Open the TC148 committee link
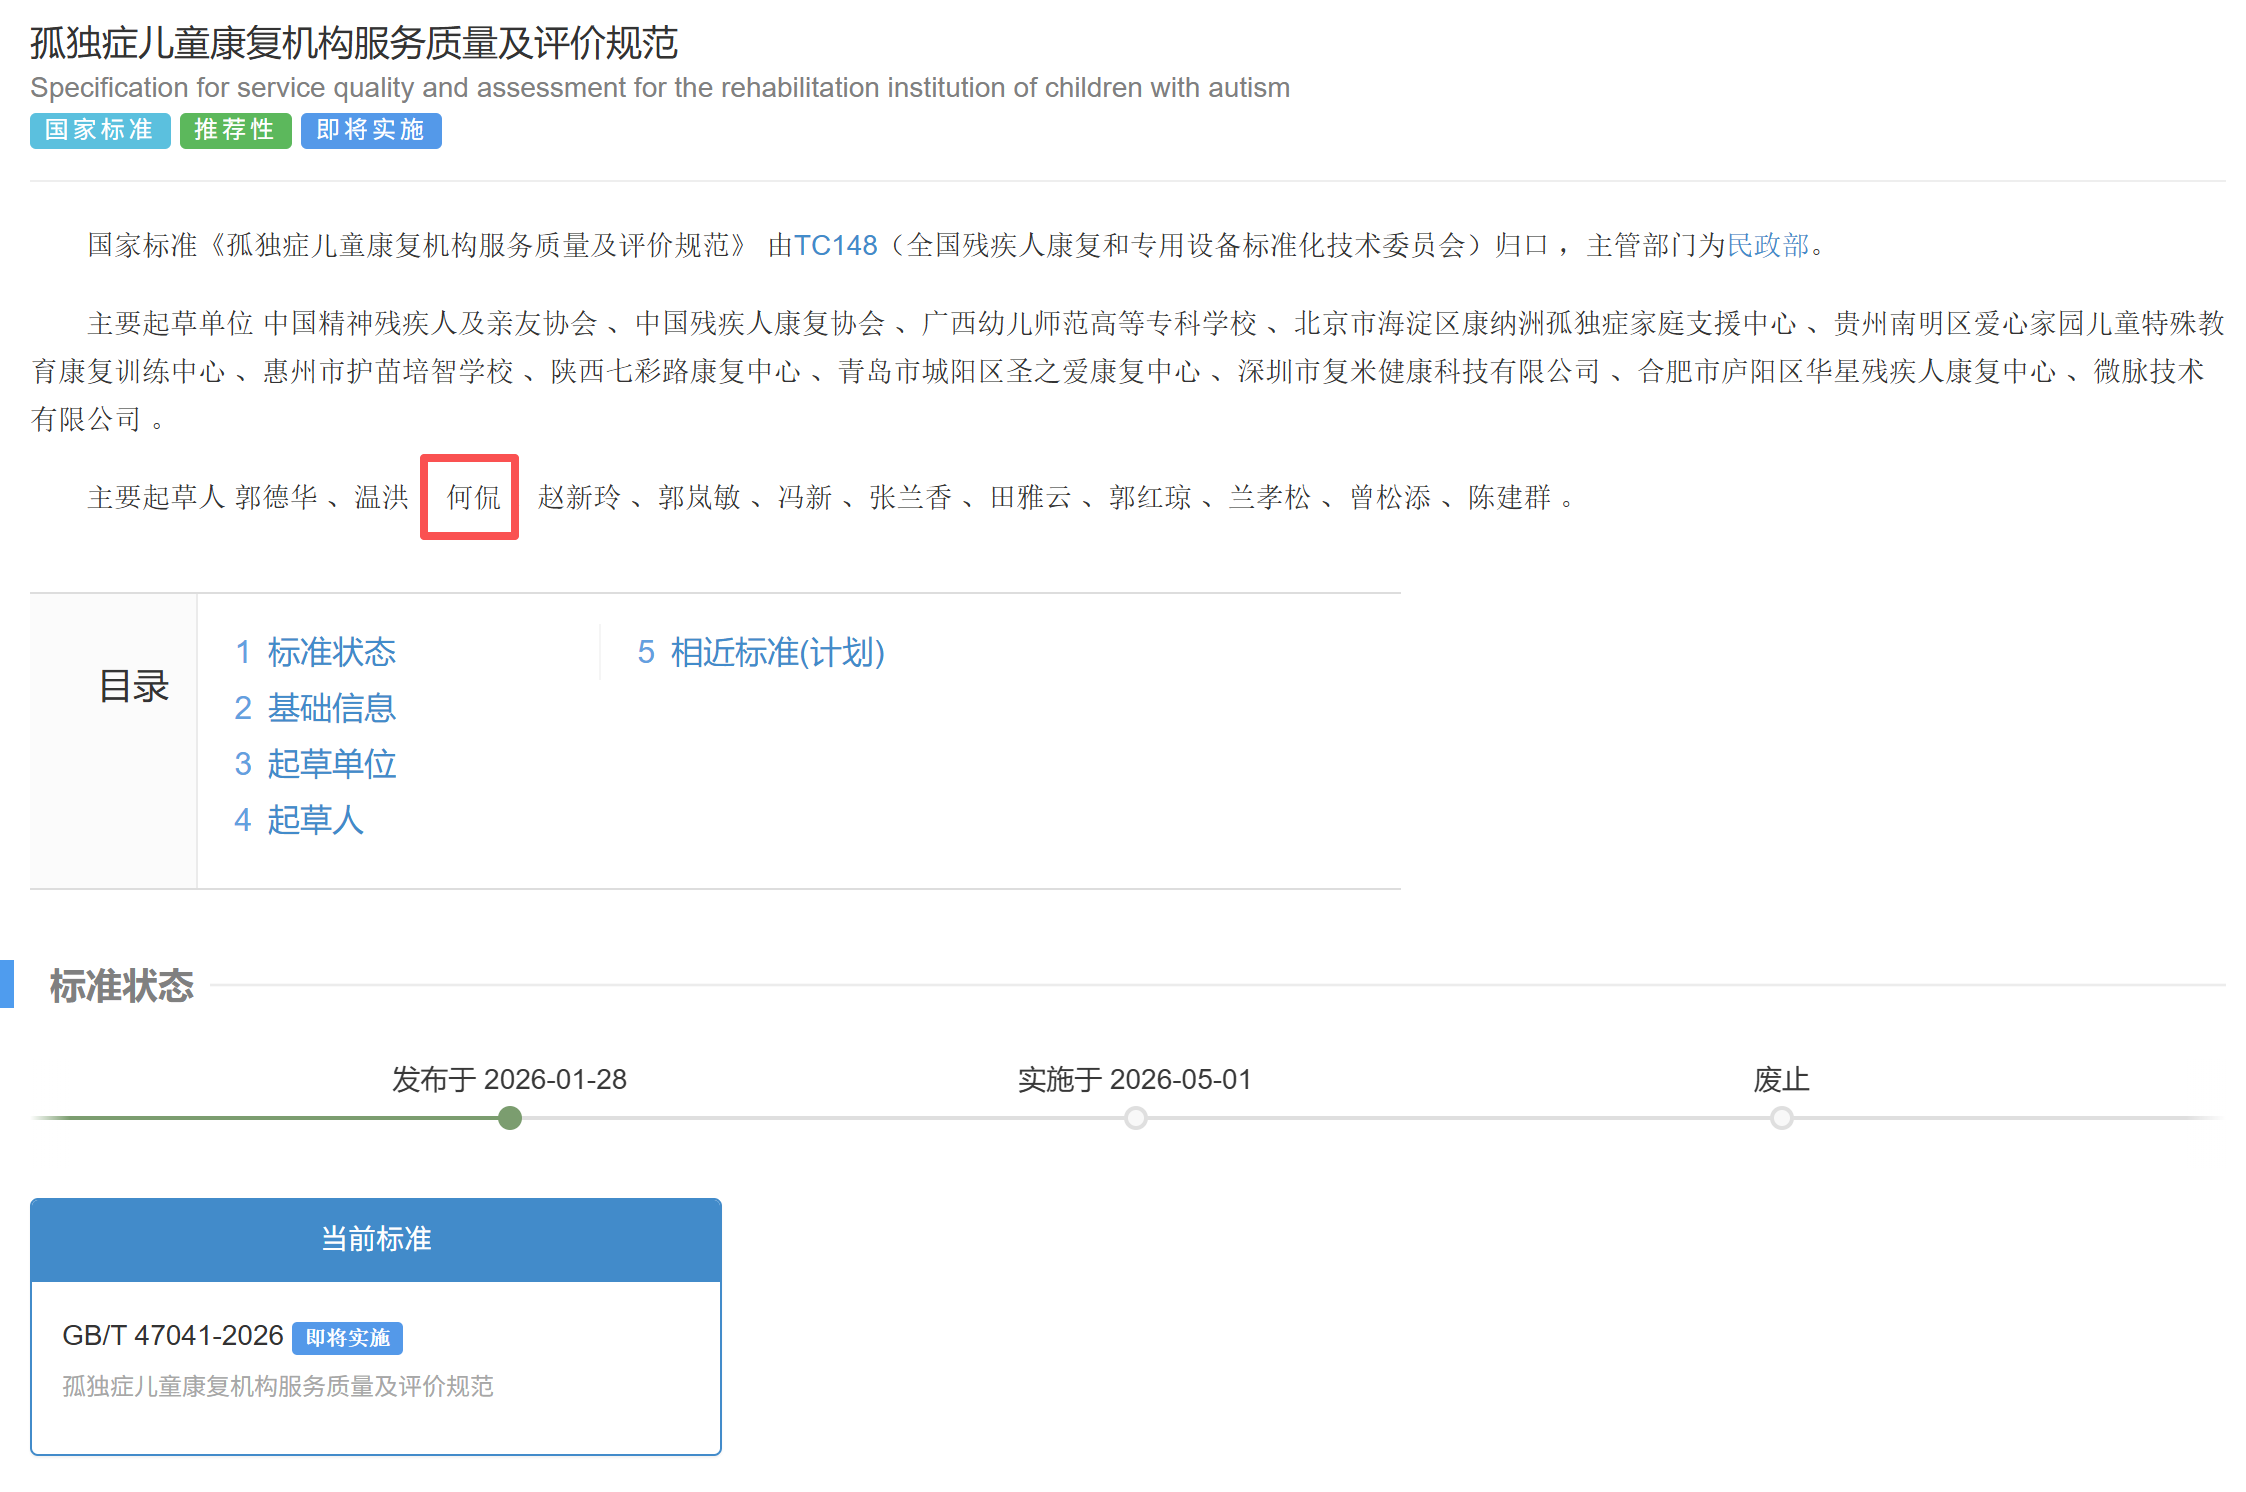Screen dimensions: 2246x1492 [834, 245]
